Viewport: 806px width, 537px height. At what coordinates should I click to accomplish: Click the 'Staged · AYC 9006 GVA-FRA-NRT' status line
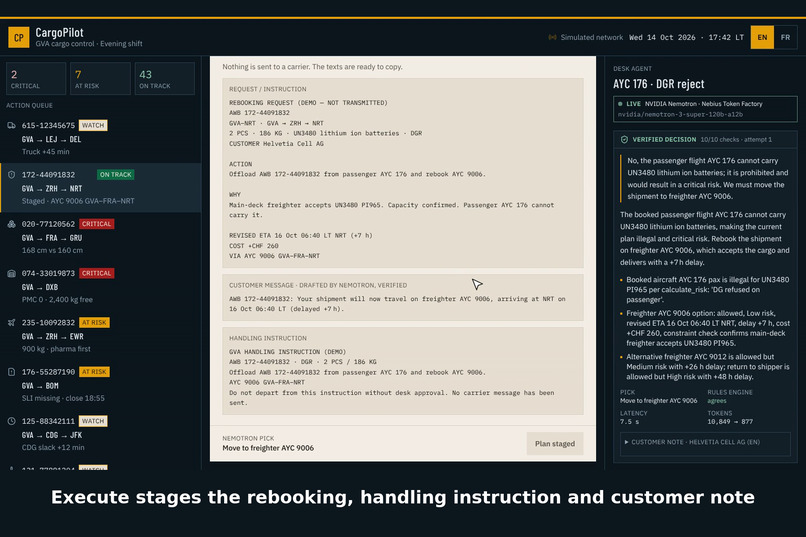[x=78, y=201]
